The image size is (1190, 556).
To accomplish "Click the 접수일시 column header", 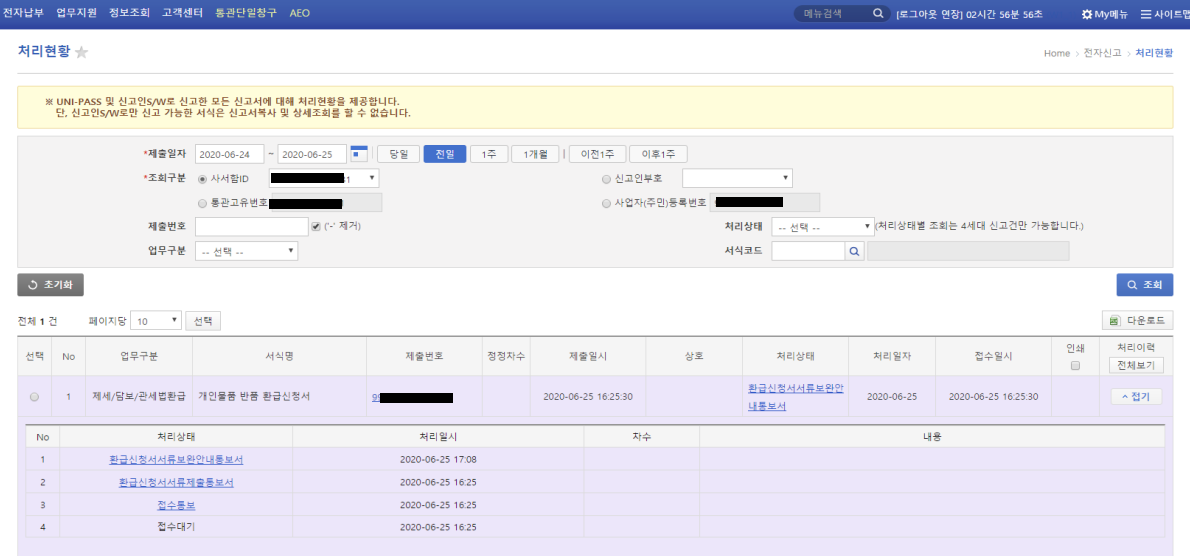I will 993,356.
